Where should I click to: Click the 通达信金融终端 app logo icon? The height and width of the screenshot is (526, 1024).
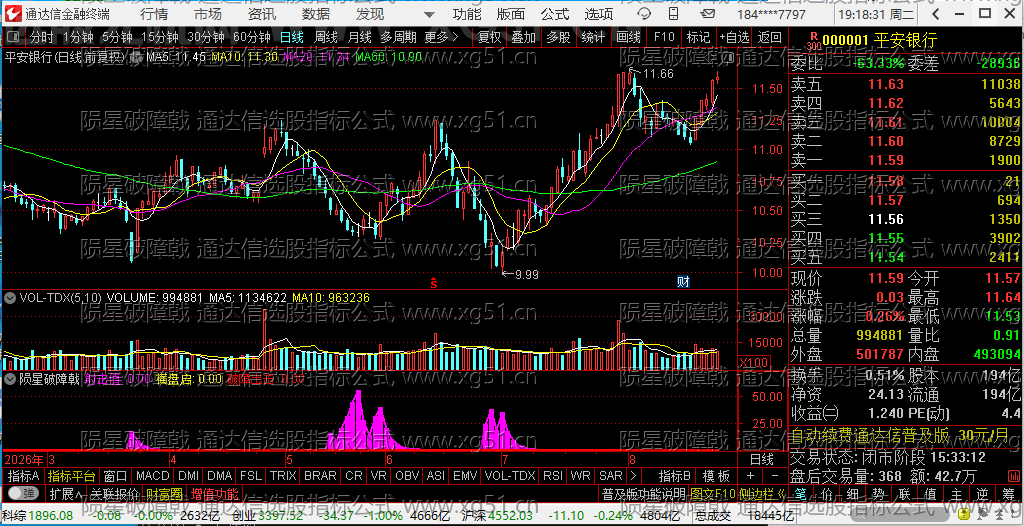pos(14,14)
